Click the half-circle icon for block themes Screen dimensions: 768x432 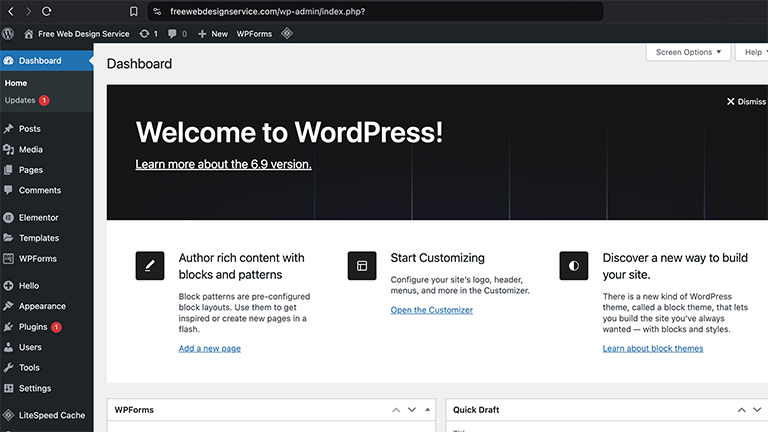pos(574,265)
